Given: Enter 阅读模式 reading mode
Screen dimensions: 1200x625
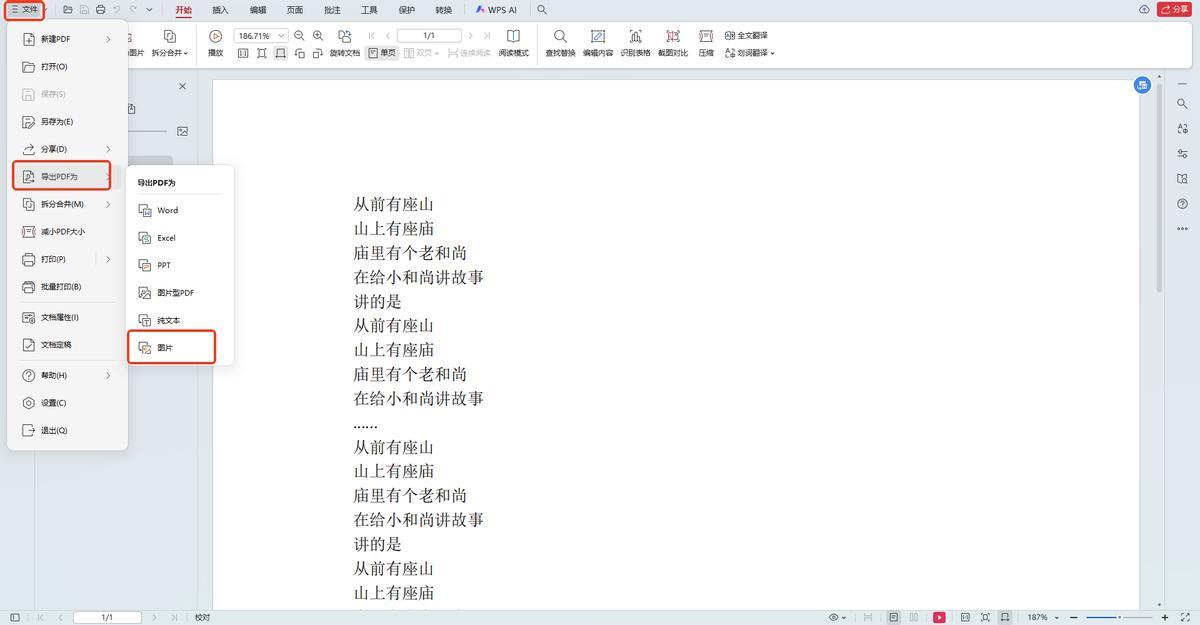Looking at the screenshot, I should 513,37.
